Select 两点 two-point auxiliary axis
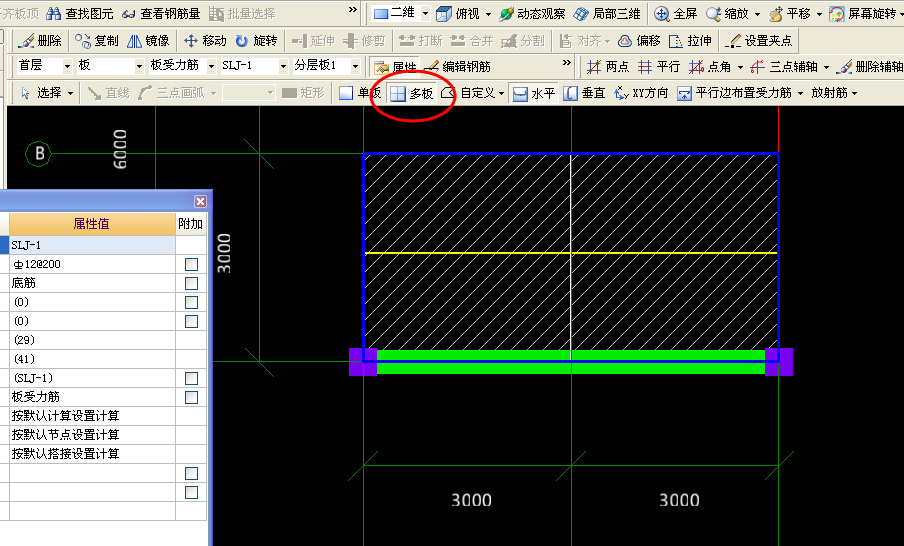 608,67
